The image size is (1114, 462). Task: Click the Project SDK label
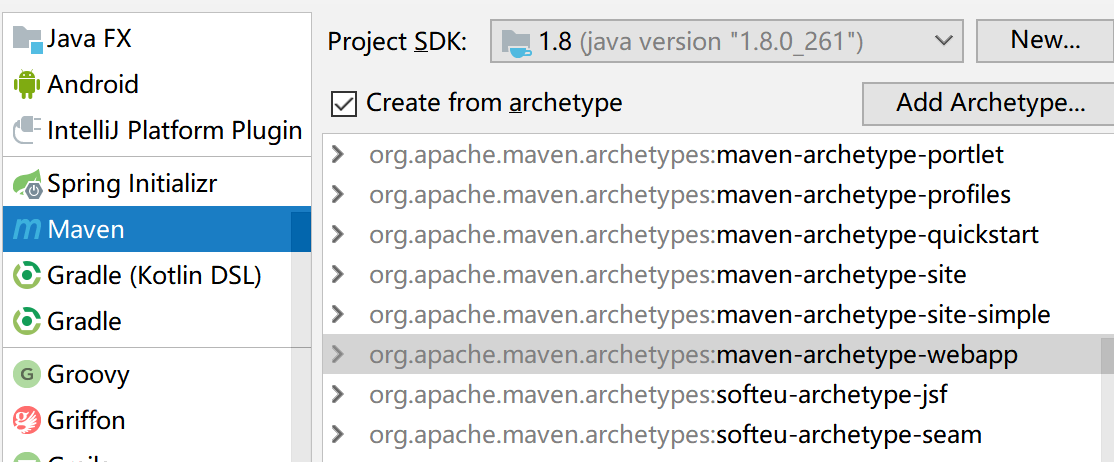coord(397,42)
